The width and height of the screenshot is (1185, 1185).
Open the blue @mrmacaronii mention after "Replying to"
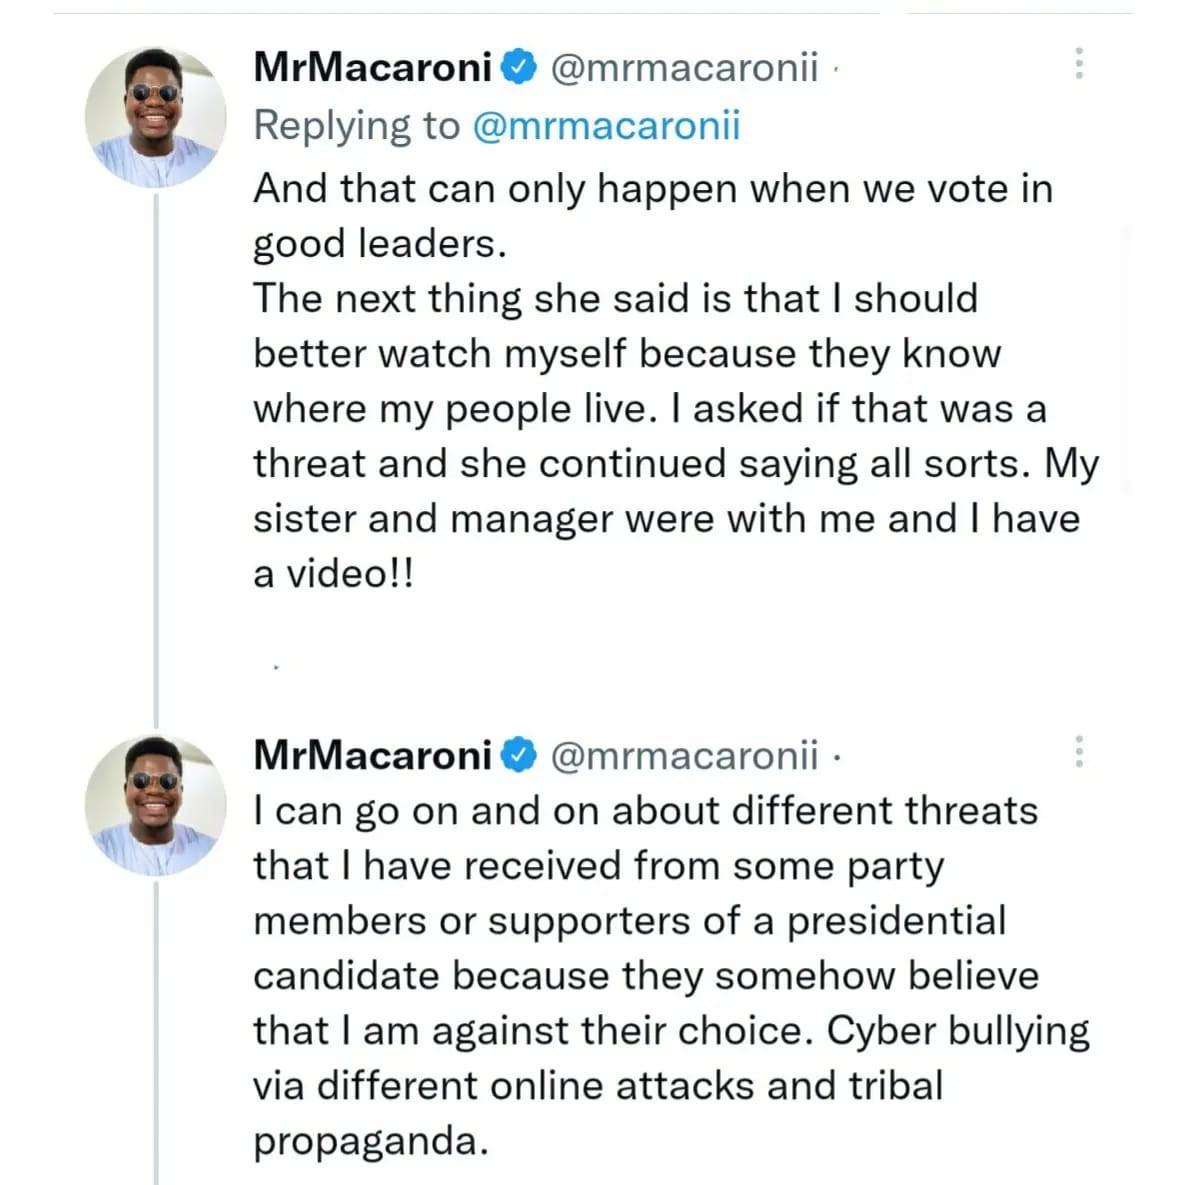605,126
